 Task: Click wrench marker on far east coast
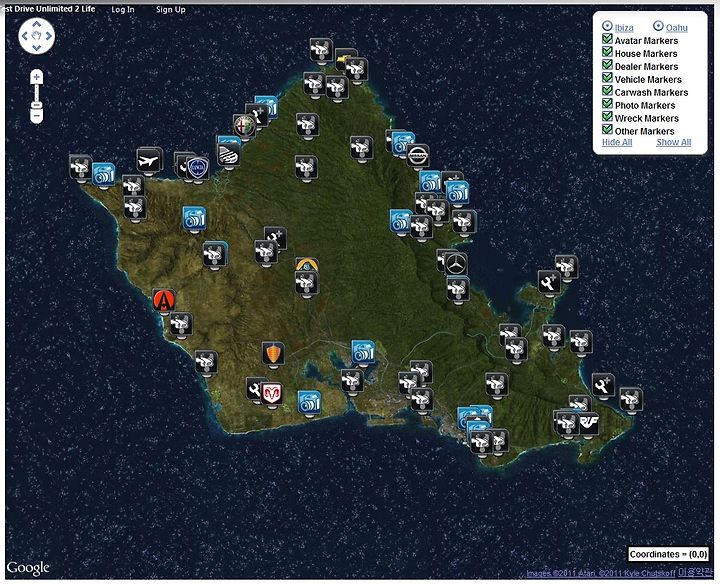click(x=603, y=385)
